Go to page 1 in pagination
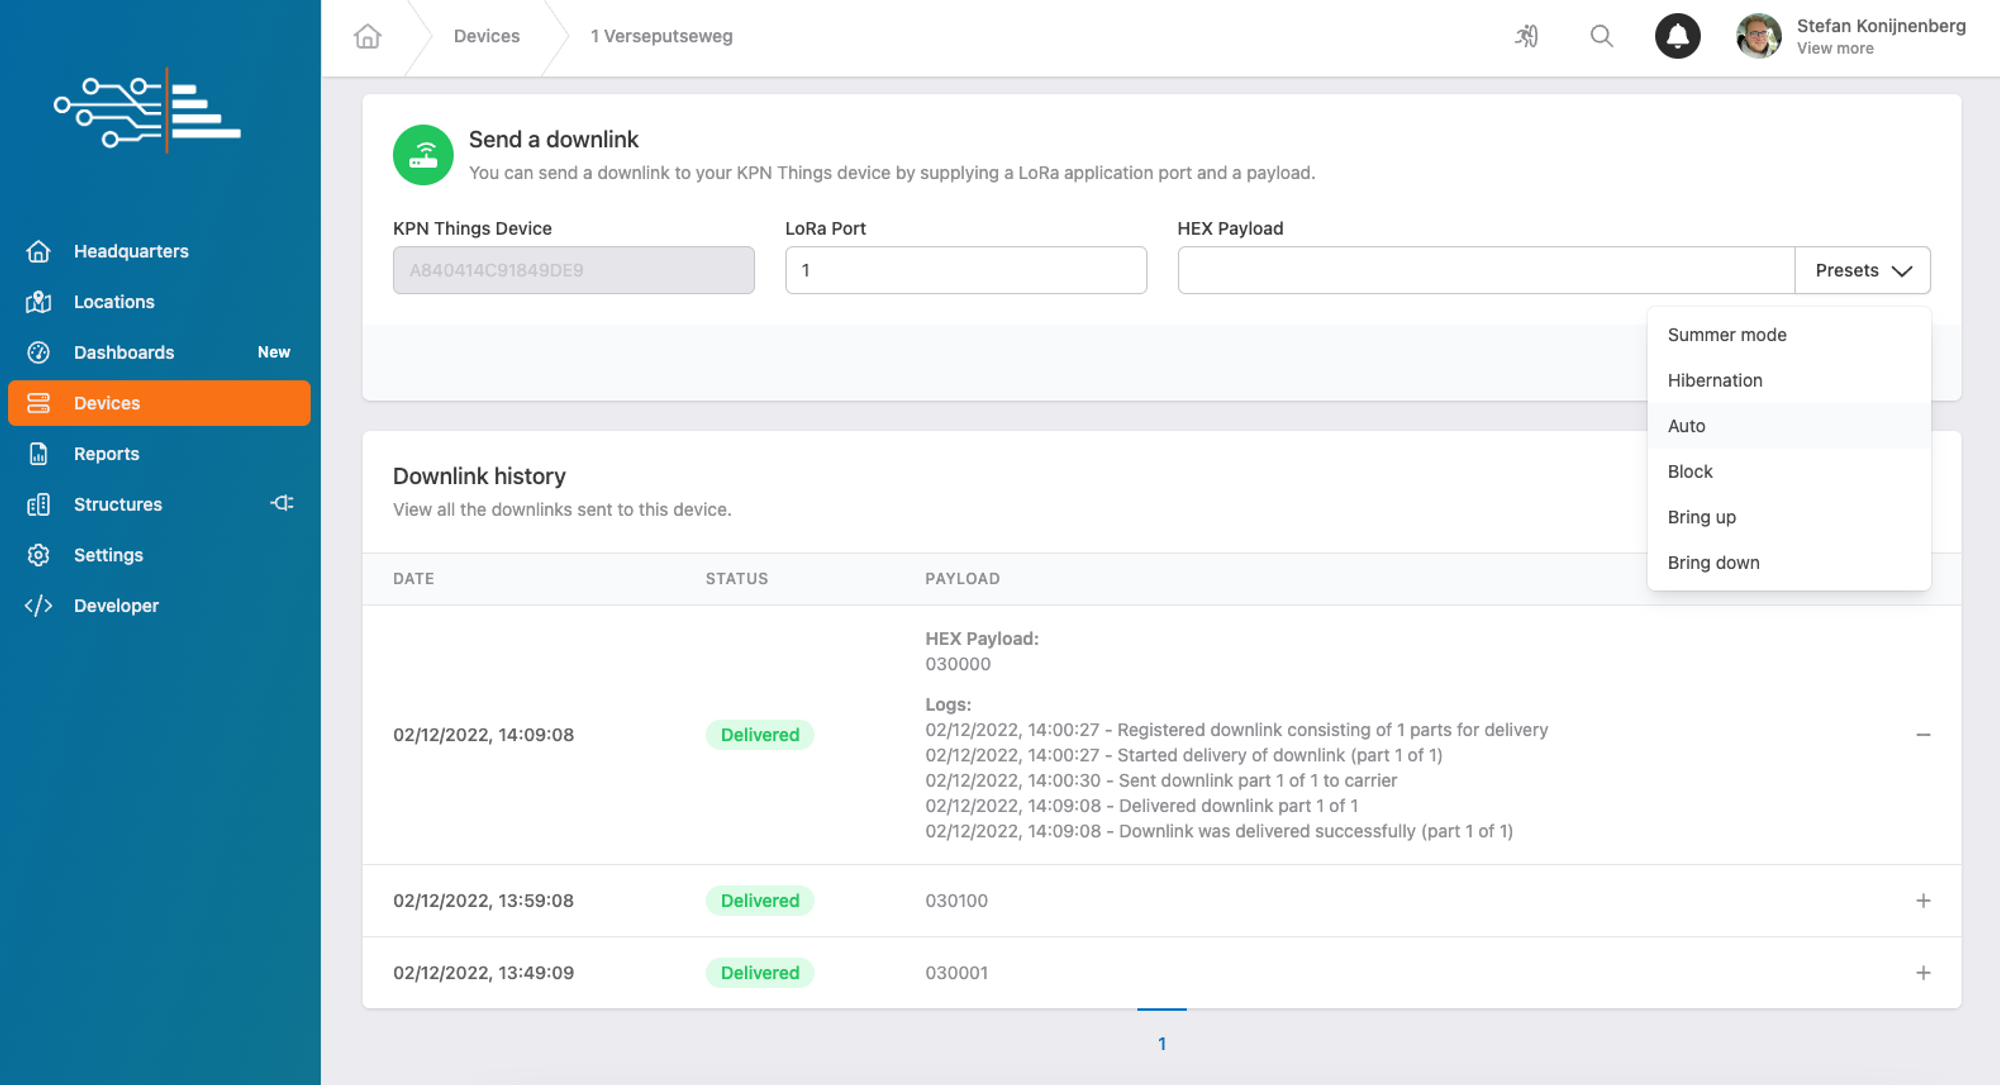This screenshot has height=1085, width=2000. point(1161,1043)
